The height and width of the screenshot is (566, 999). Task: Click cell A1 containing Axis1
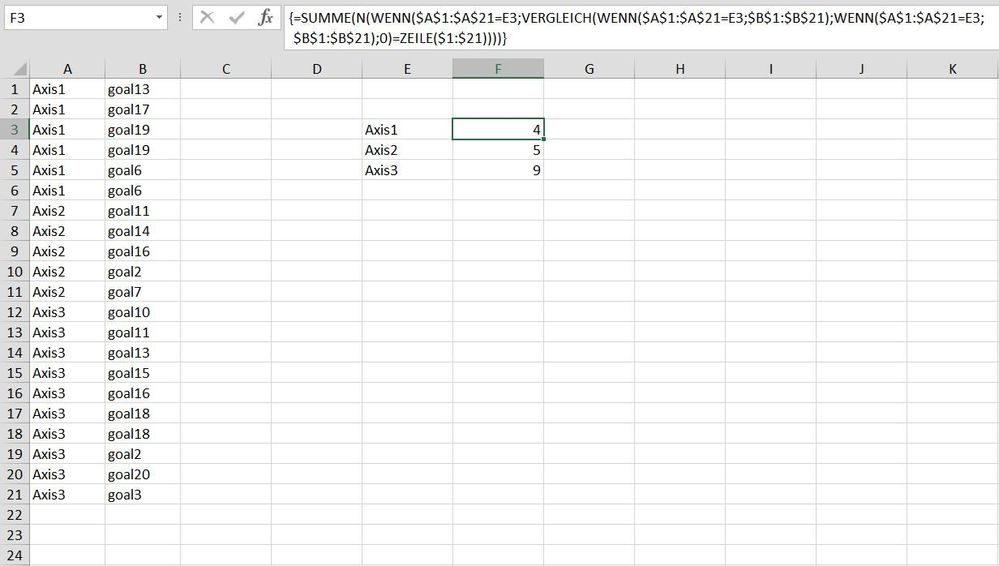click(68, 89)
